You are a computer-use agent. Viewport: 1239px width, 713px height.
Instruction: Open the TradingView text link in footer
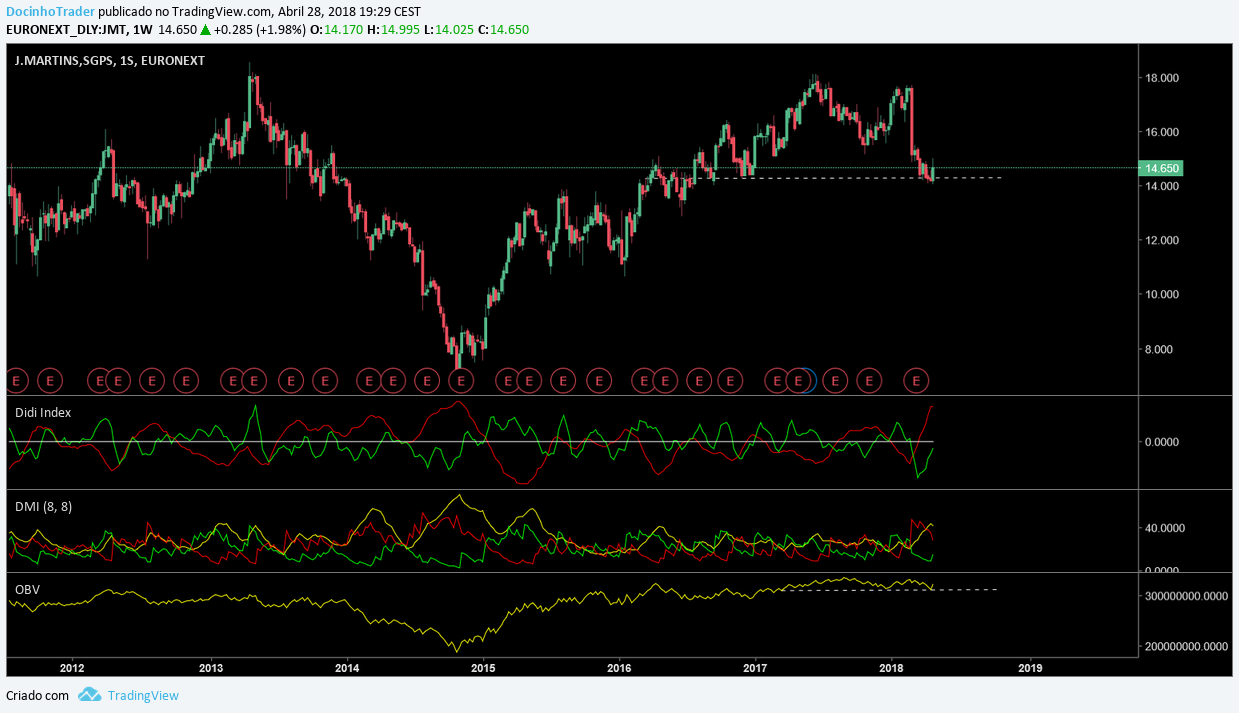pyautogui.click(x=143, y=695)
